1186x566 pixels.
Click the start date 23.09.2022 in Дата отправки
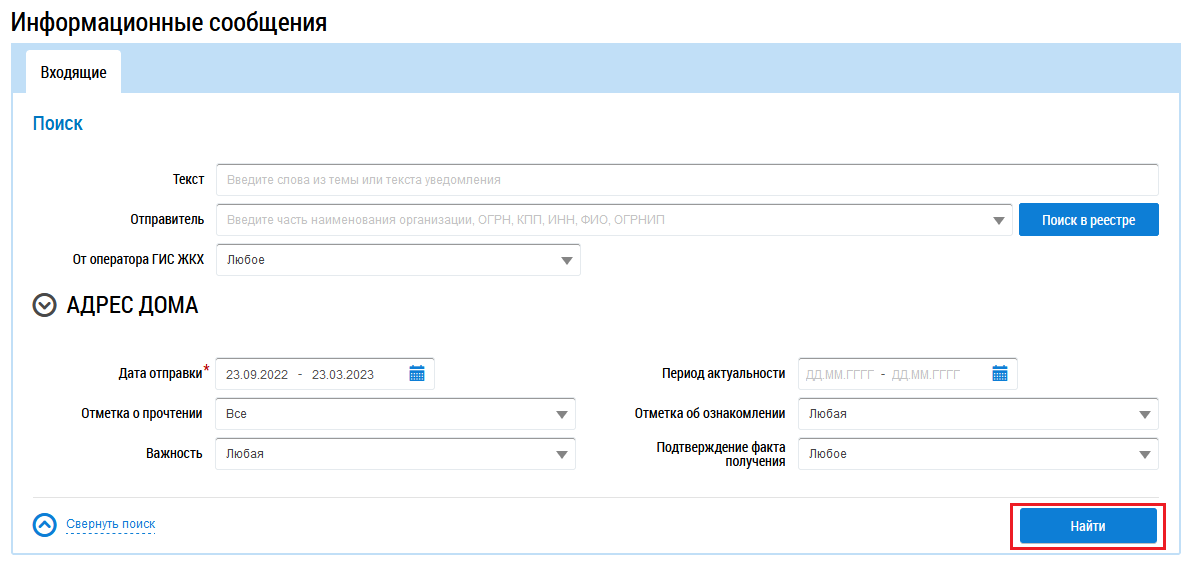(x=257, y=375)
